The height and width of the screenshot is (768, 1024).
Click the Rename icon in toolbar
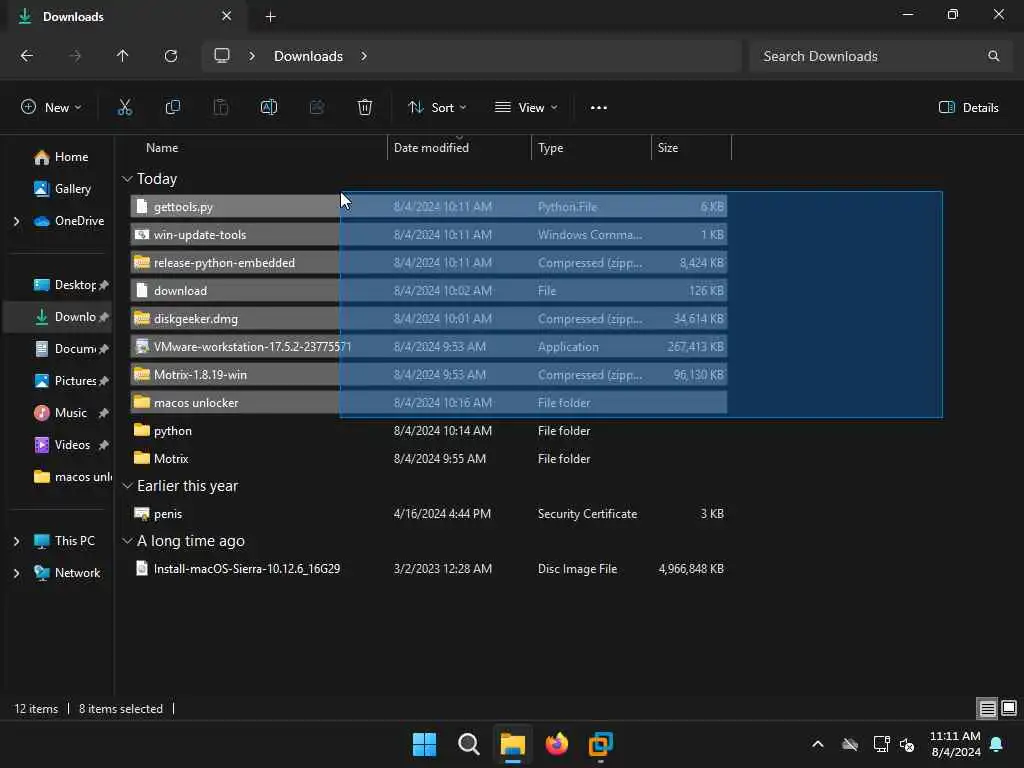pos(269,108)
